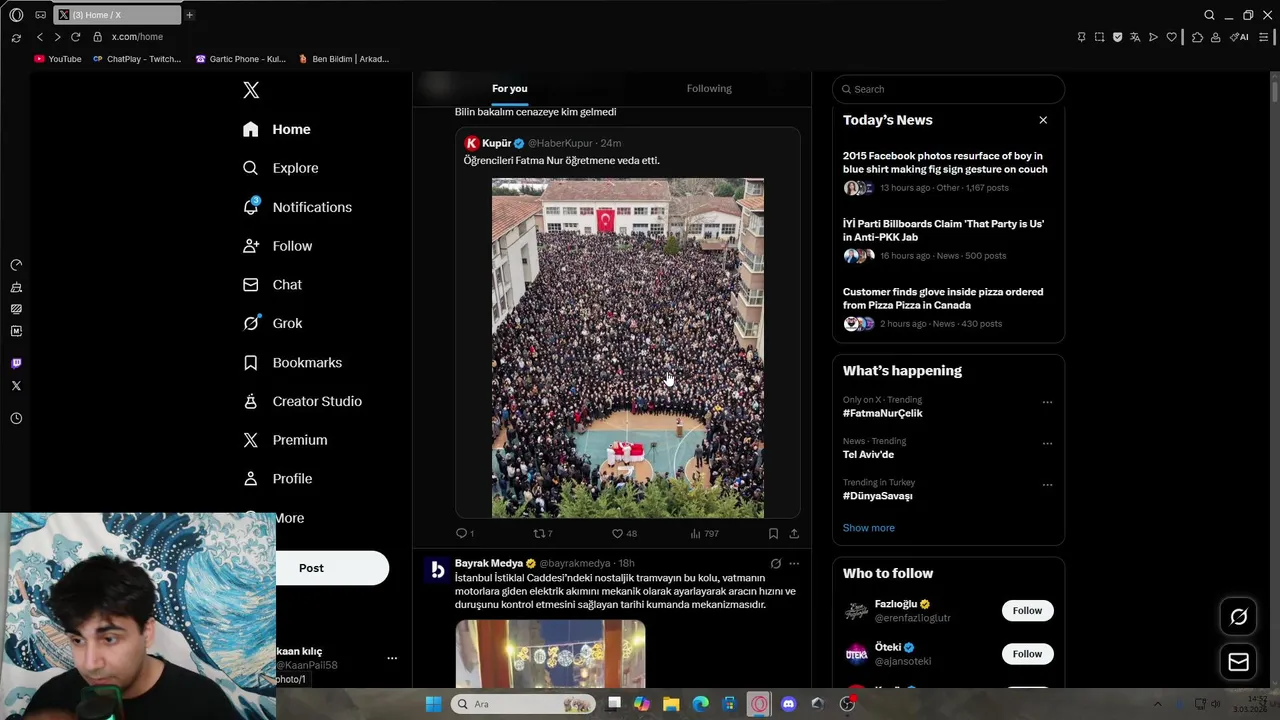1280x720 pixels.
Task: Open history clock in Opera sidebar
Action: coord(16,419)
